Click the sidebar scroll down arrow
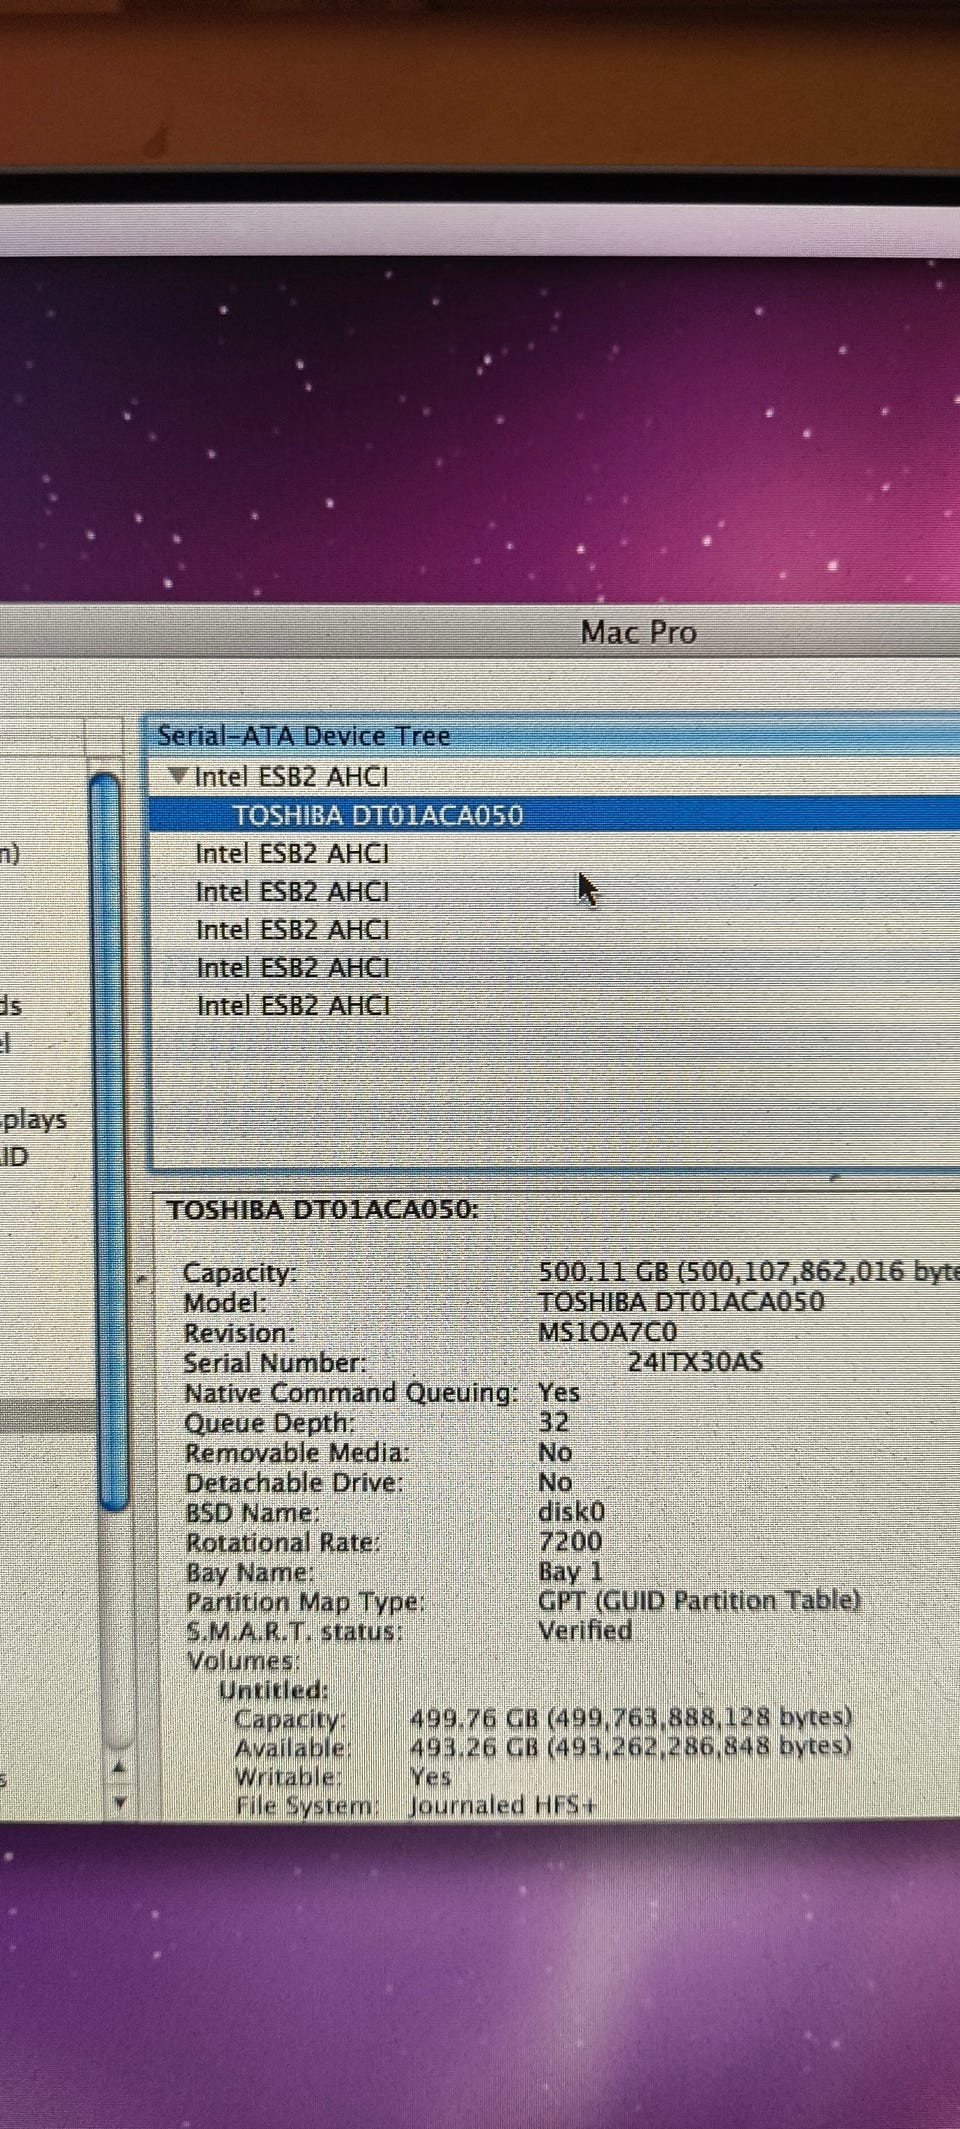 point(119,1803)
